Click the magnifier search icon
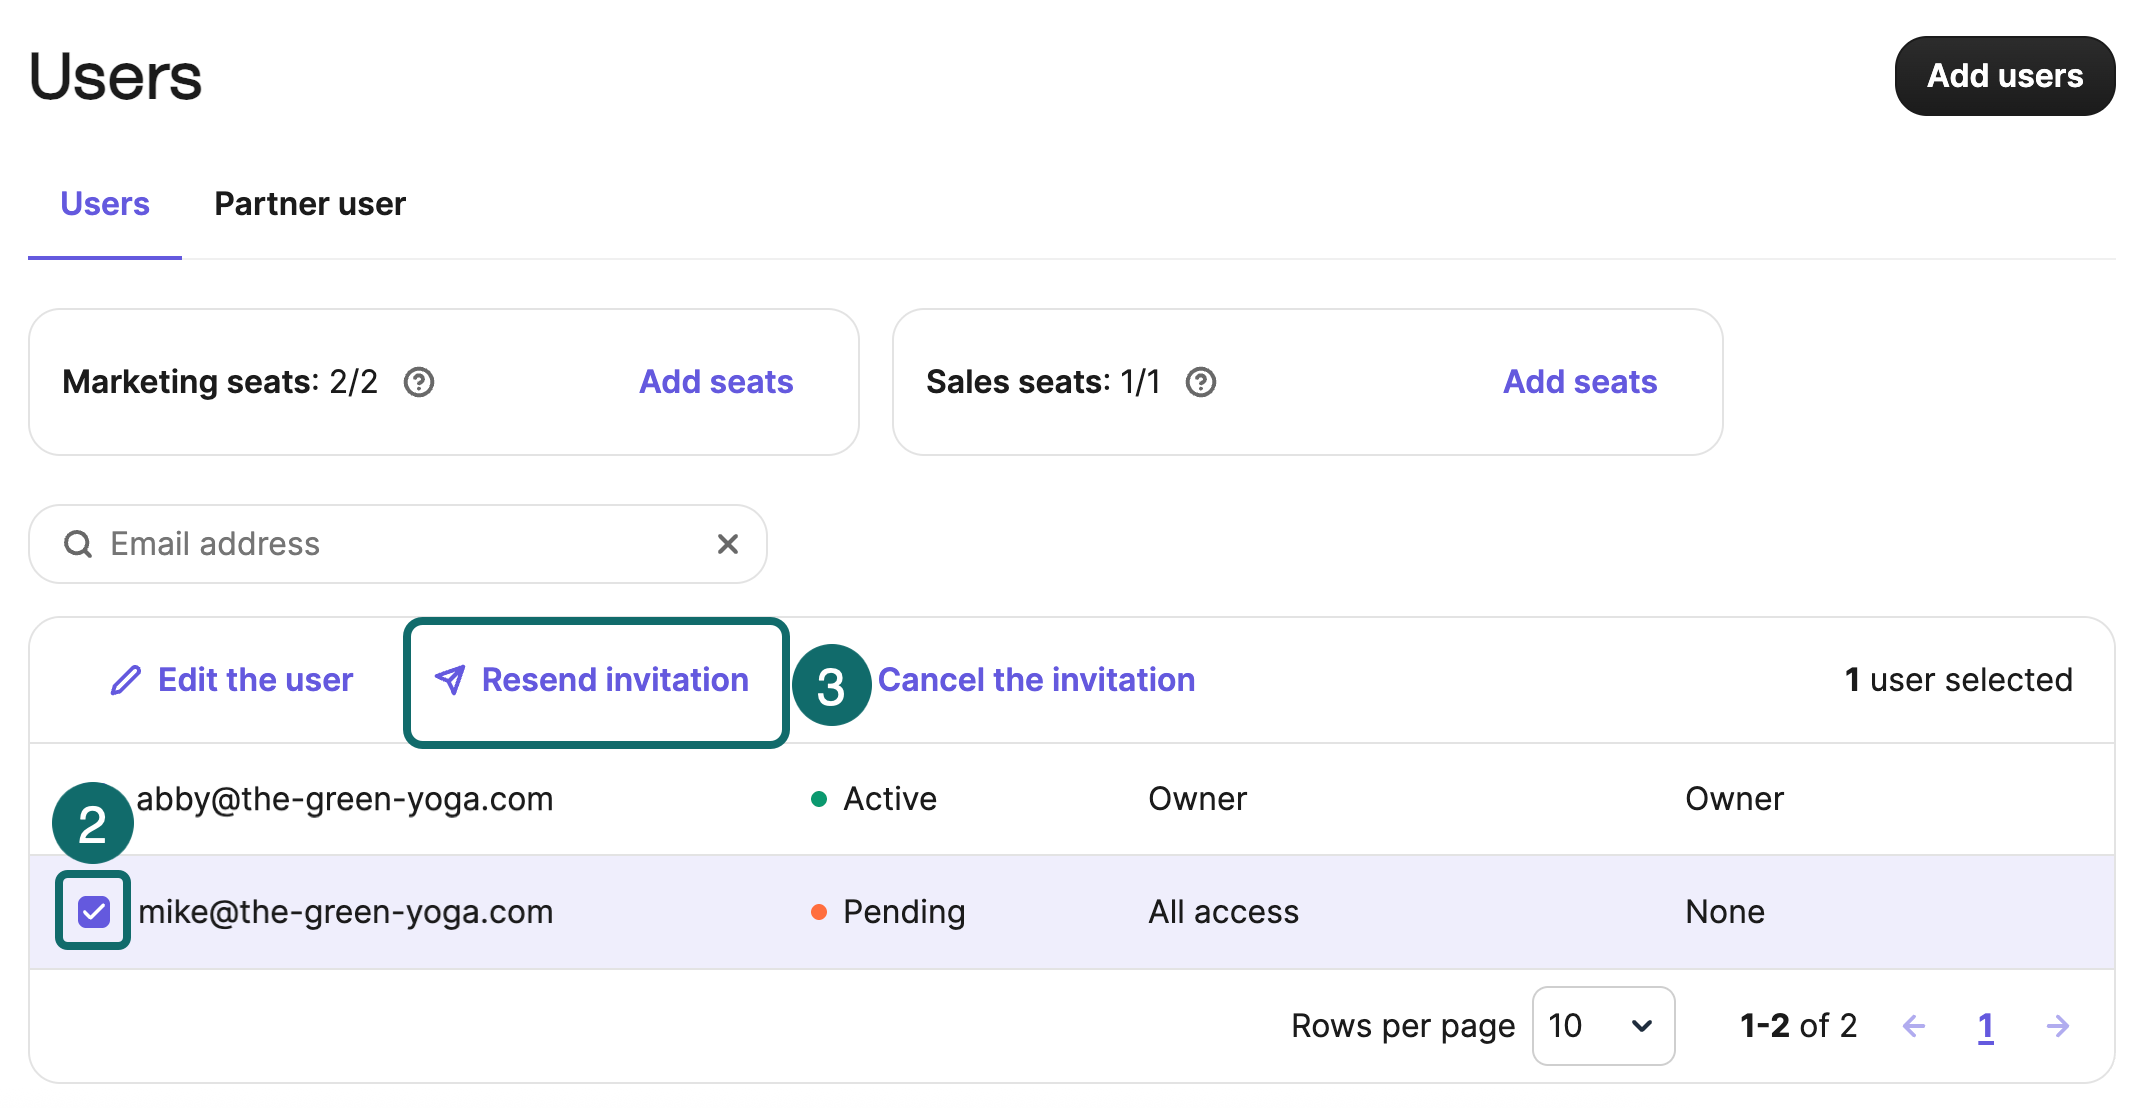Image resolution: width=2148 pixels, height=1108 pixels. (x=78, y=544)
